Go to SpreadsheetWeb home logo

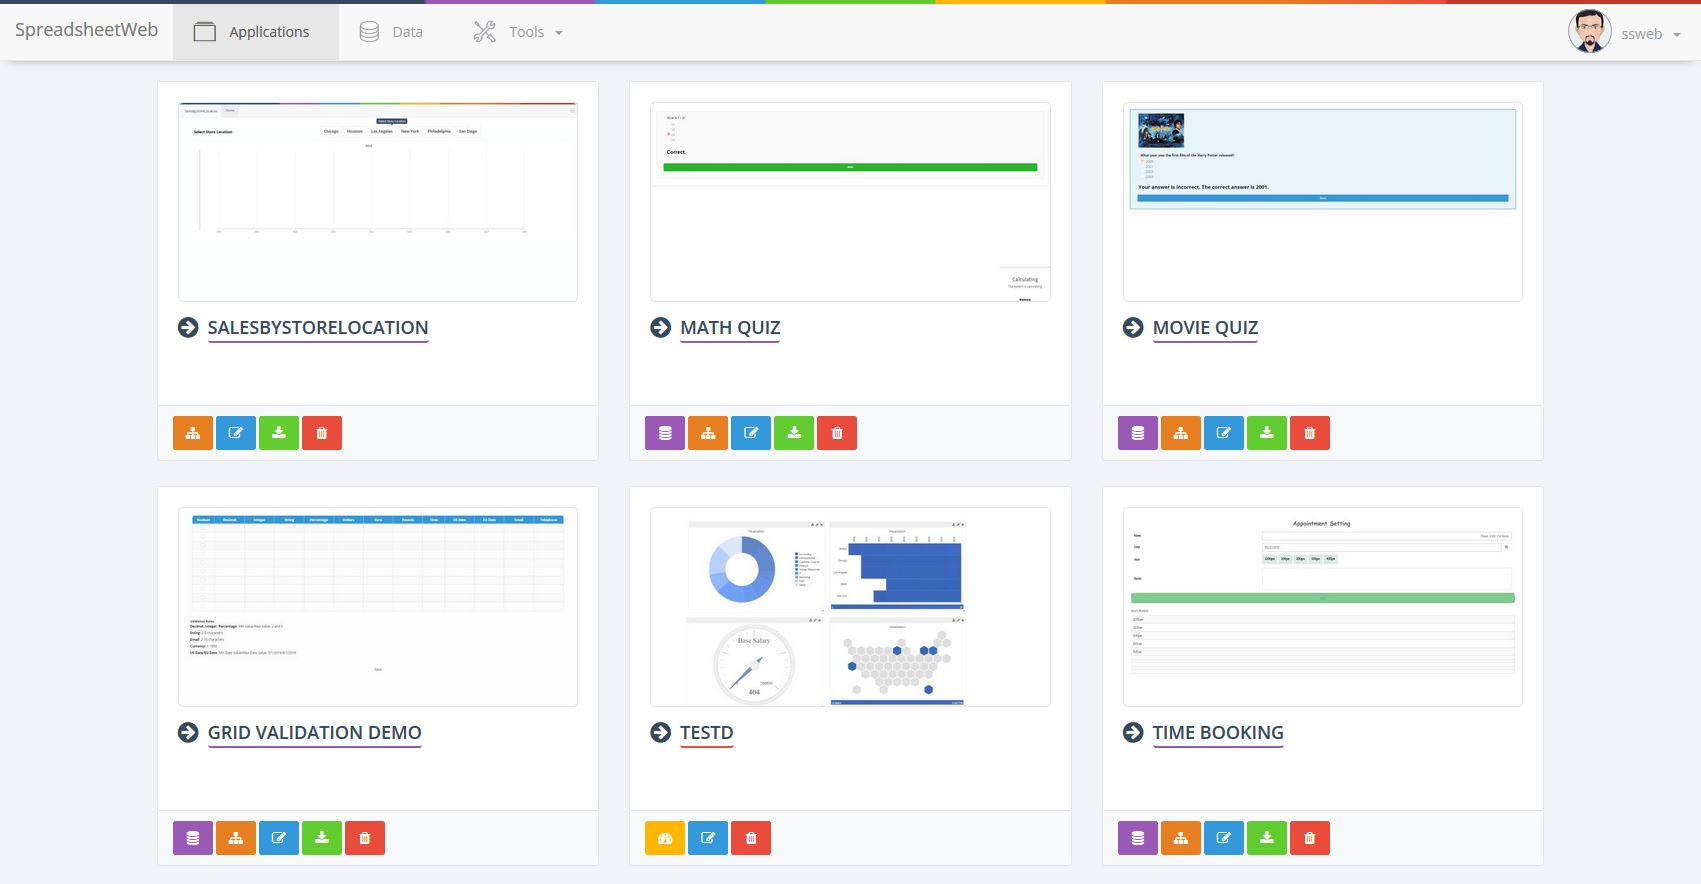(x=86, y=30)
